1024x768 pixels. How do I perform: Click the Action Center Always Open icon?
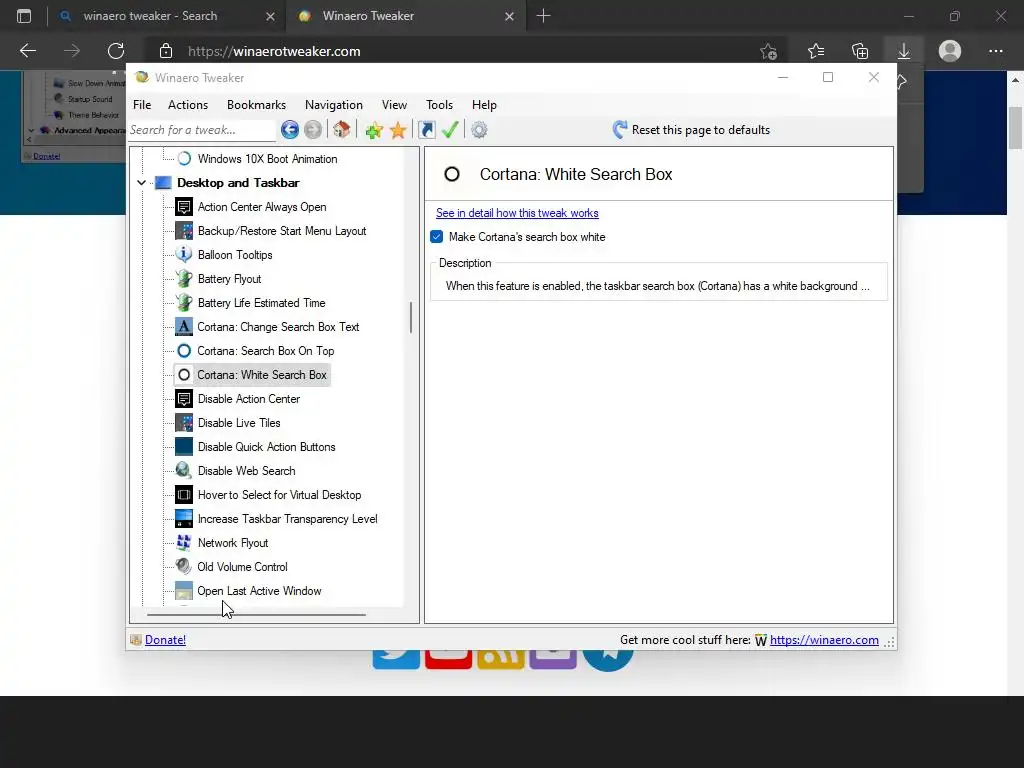pyautogui.click(x=184, y=207)
